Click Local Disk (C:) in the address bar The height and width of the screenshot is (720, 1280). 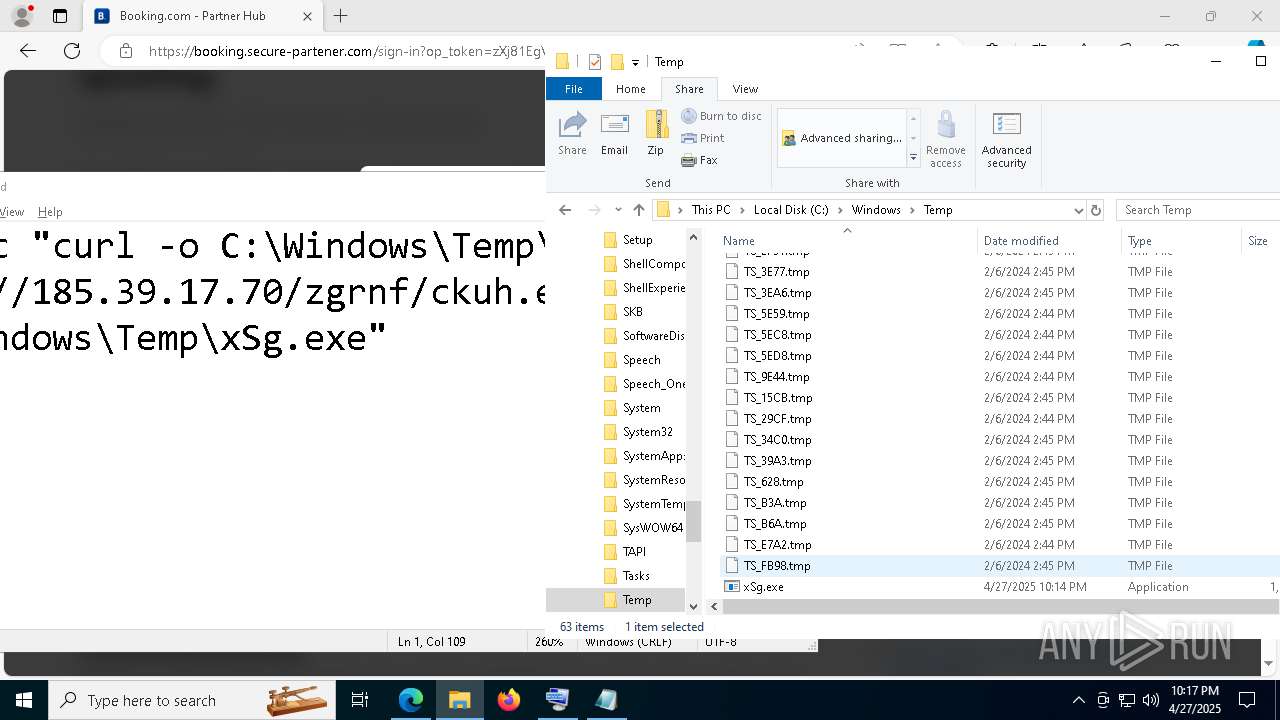click(x=791, y=210)
